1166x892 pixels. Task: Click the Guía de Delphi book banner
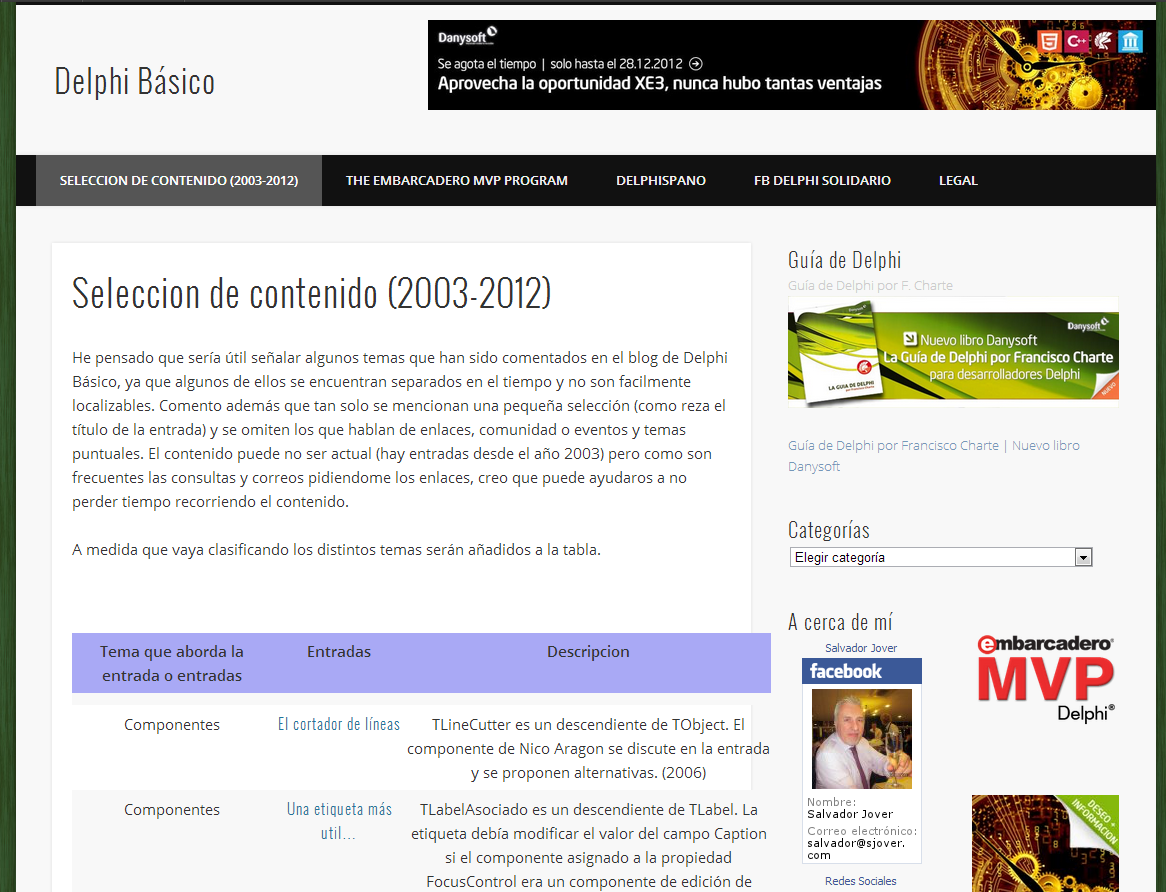(x=952, y=354)
